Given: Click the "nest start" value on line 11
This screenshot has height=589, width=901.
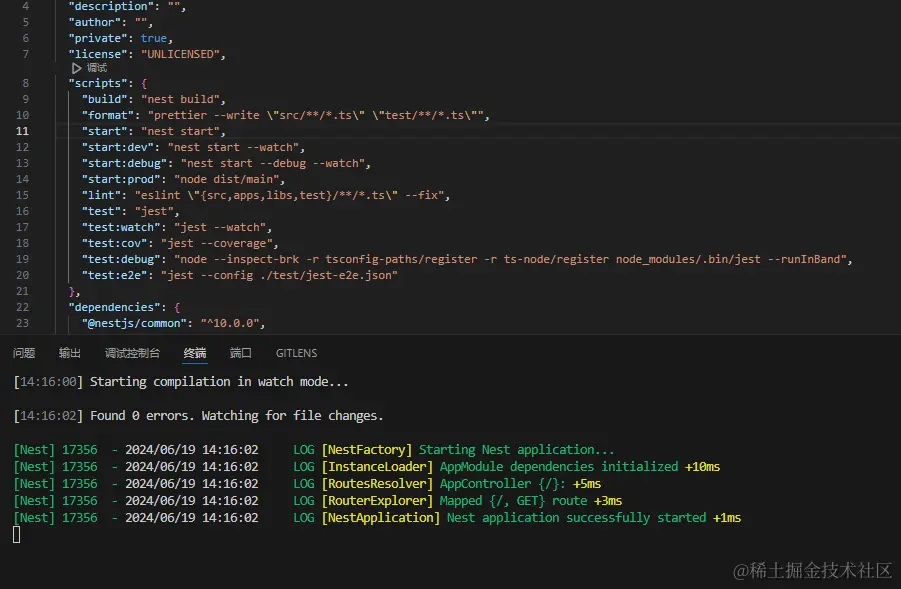Looking at the screenshot, I should coord(180,131).
